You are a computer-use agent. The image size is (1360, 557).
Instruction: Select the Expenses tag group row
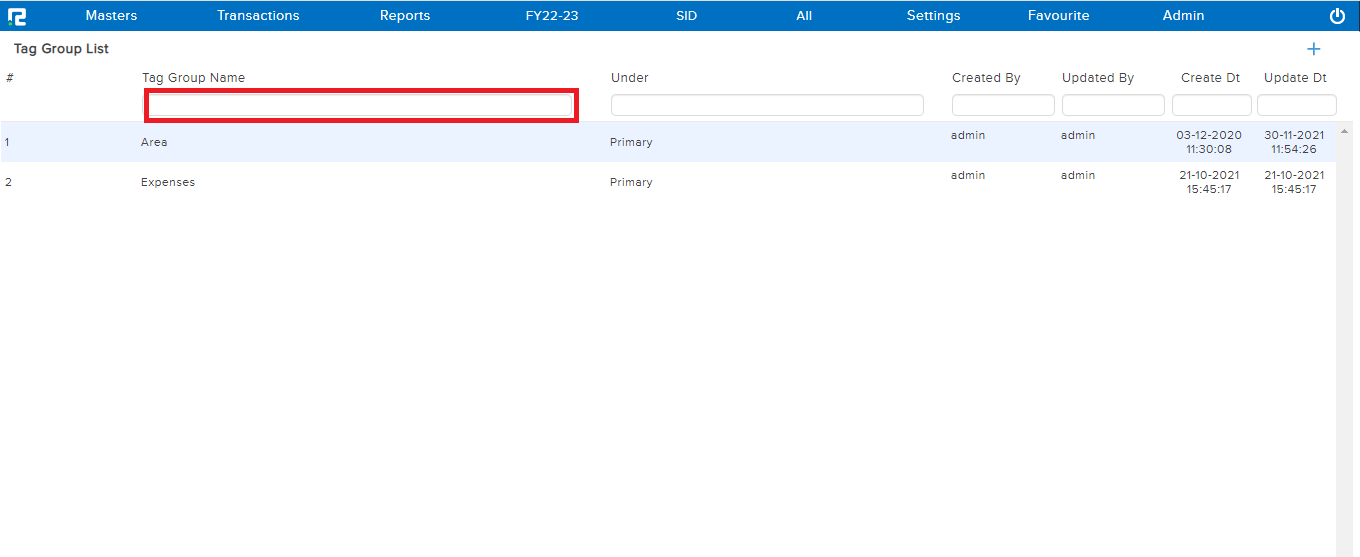coord(168,182)
